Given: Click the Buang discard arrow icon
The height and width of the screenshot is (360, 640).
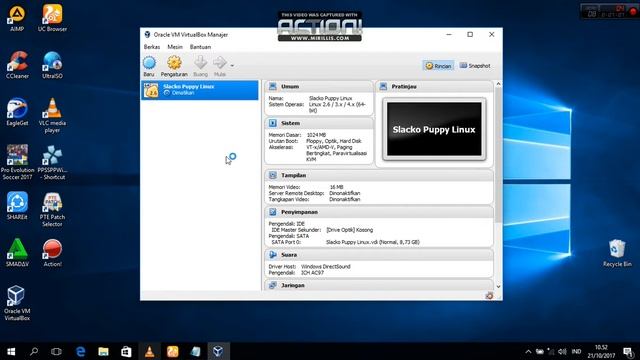Looking at the screenshot, I should coord(200,62).
